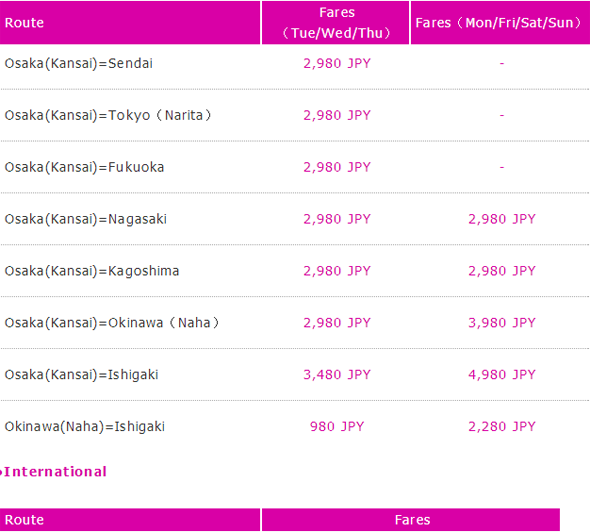Click the 2,280 JPY weekend fare
Image resolution: width=590 pixels, height=532 pixels.
coord(502,427)
